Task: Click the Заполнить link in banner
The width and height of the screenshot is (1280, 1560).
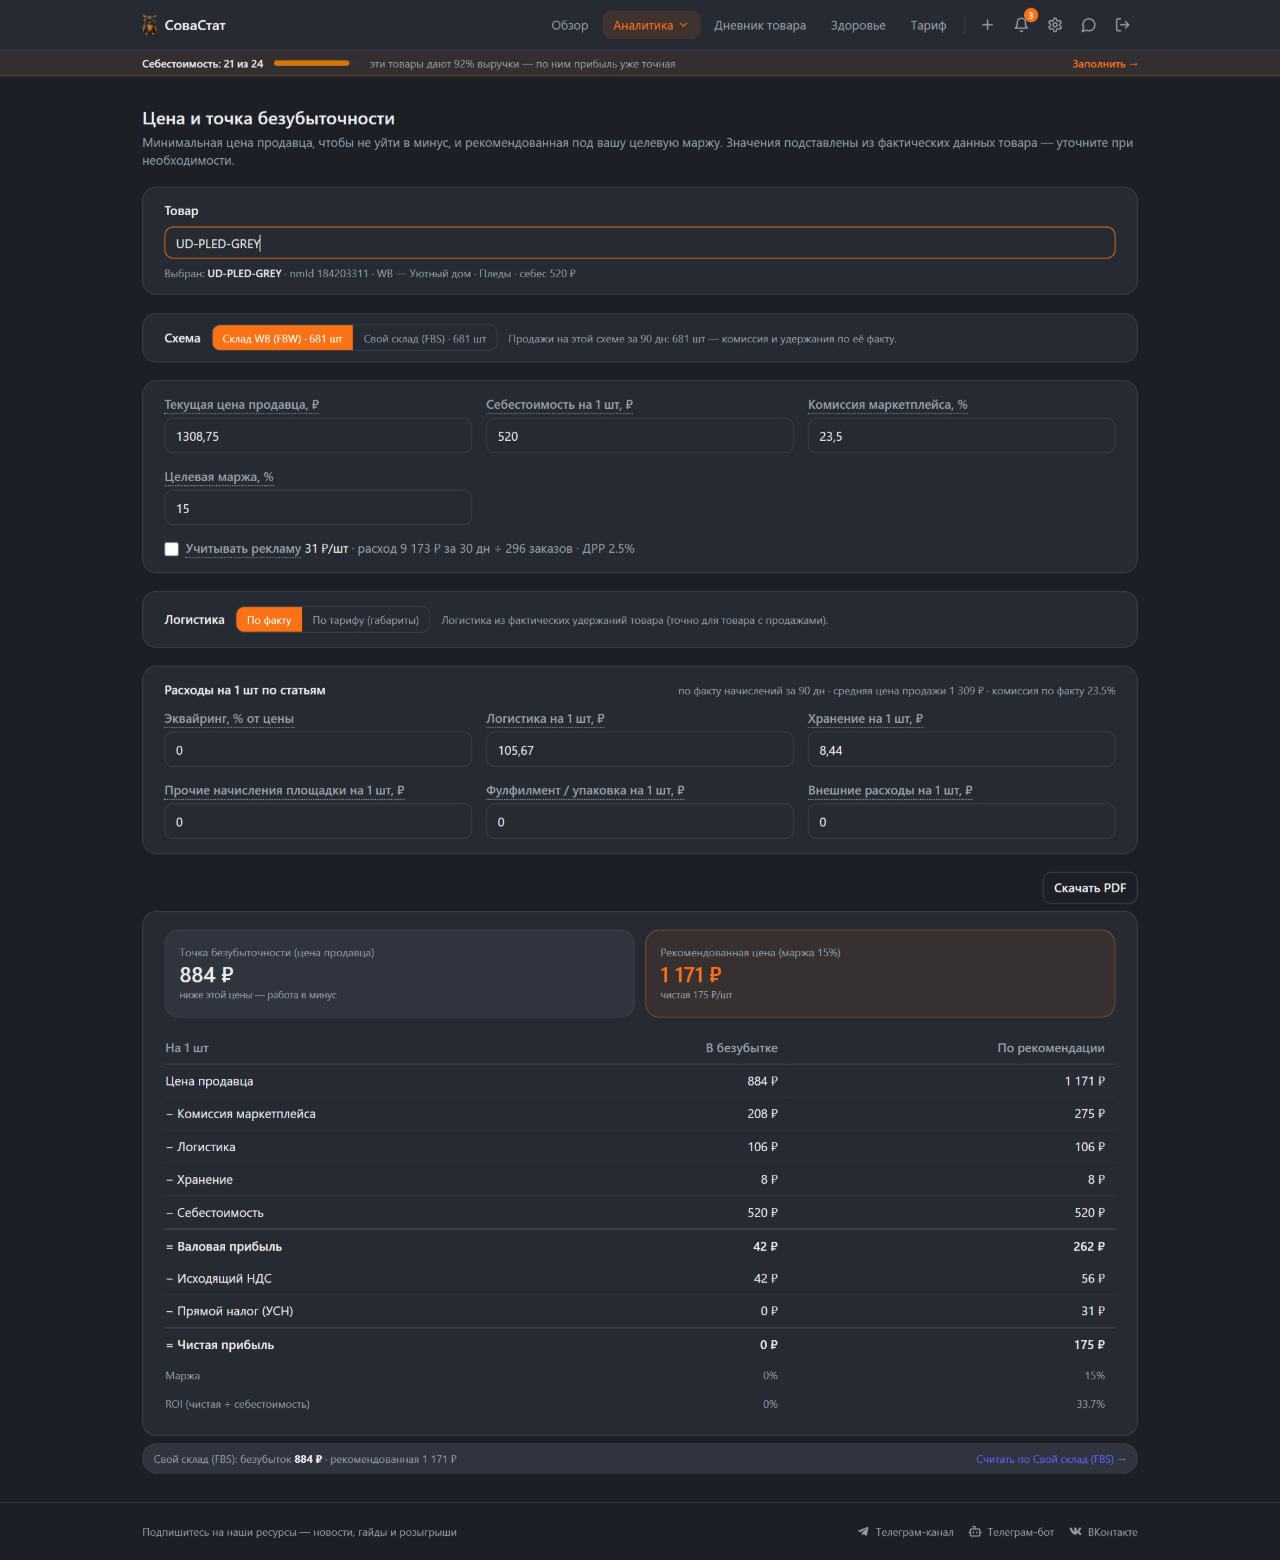Action: tap(1105, 64)
